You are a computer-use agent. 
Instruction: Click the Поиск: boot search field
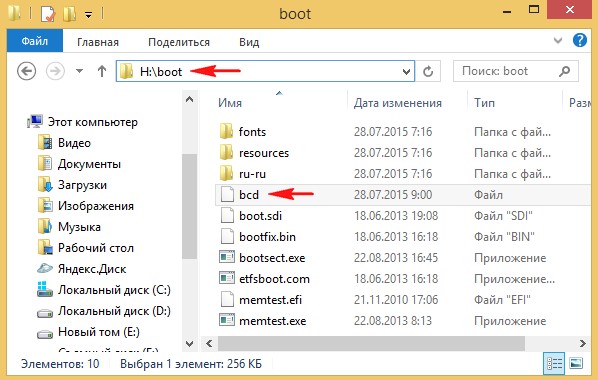point(508,71)
